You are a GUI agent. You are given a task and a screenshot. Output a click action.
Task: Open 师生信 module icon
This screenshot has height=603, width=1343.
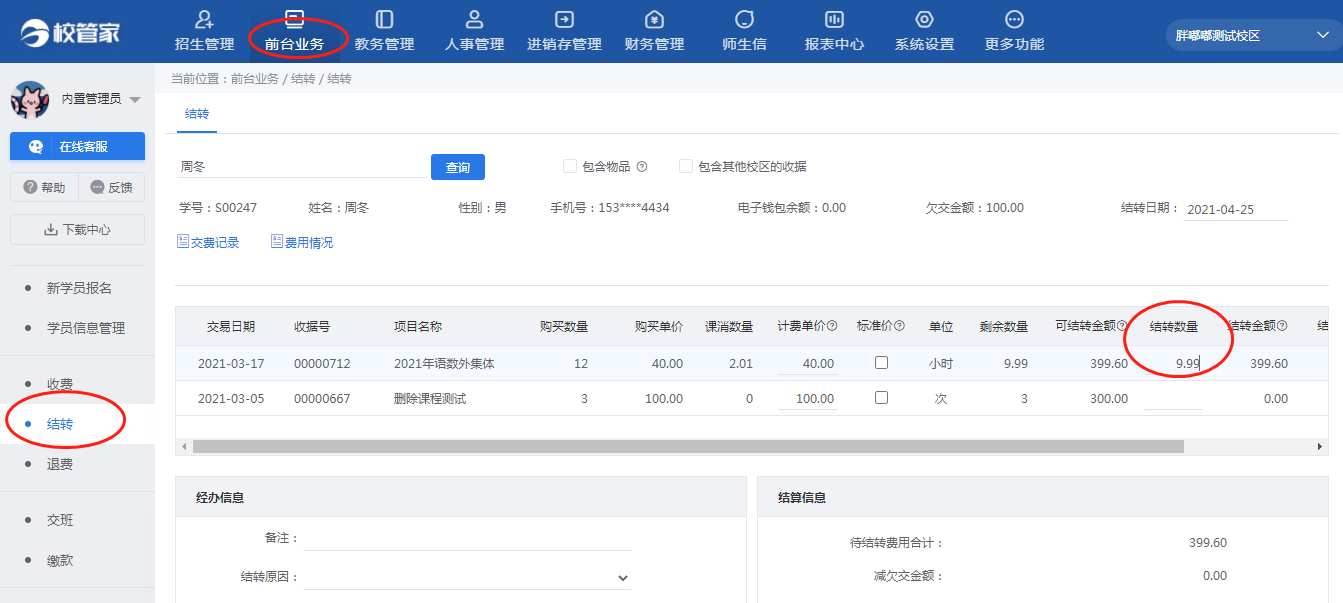tap(744, 19)
